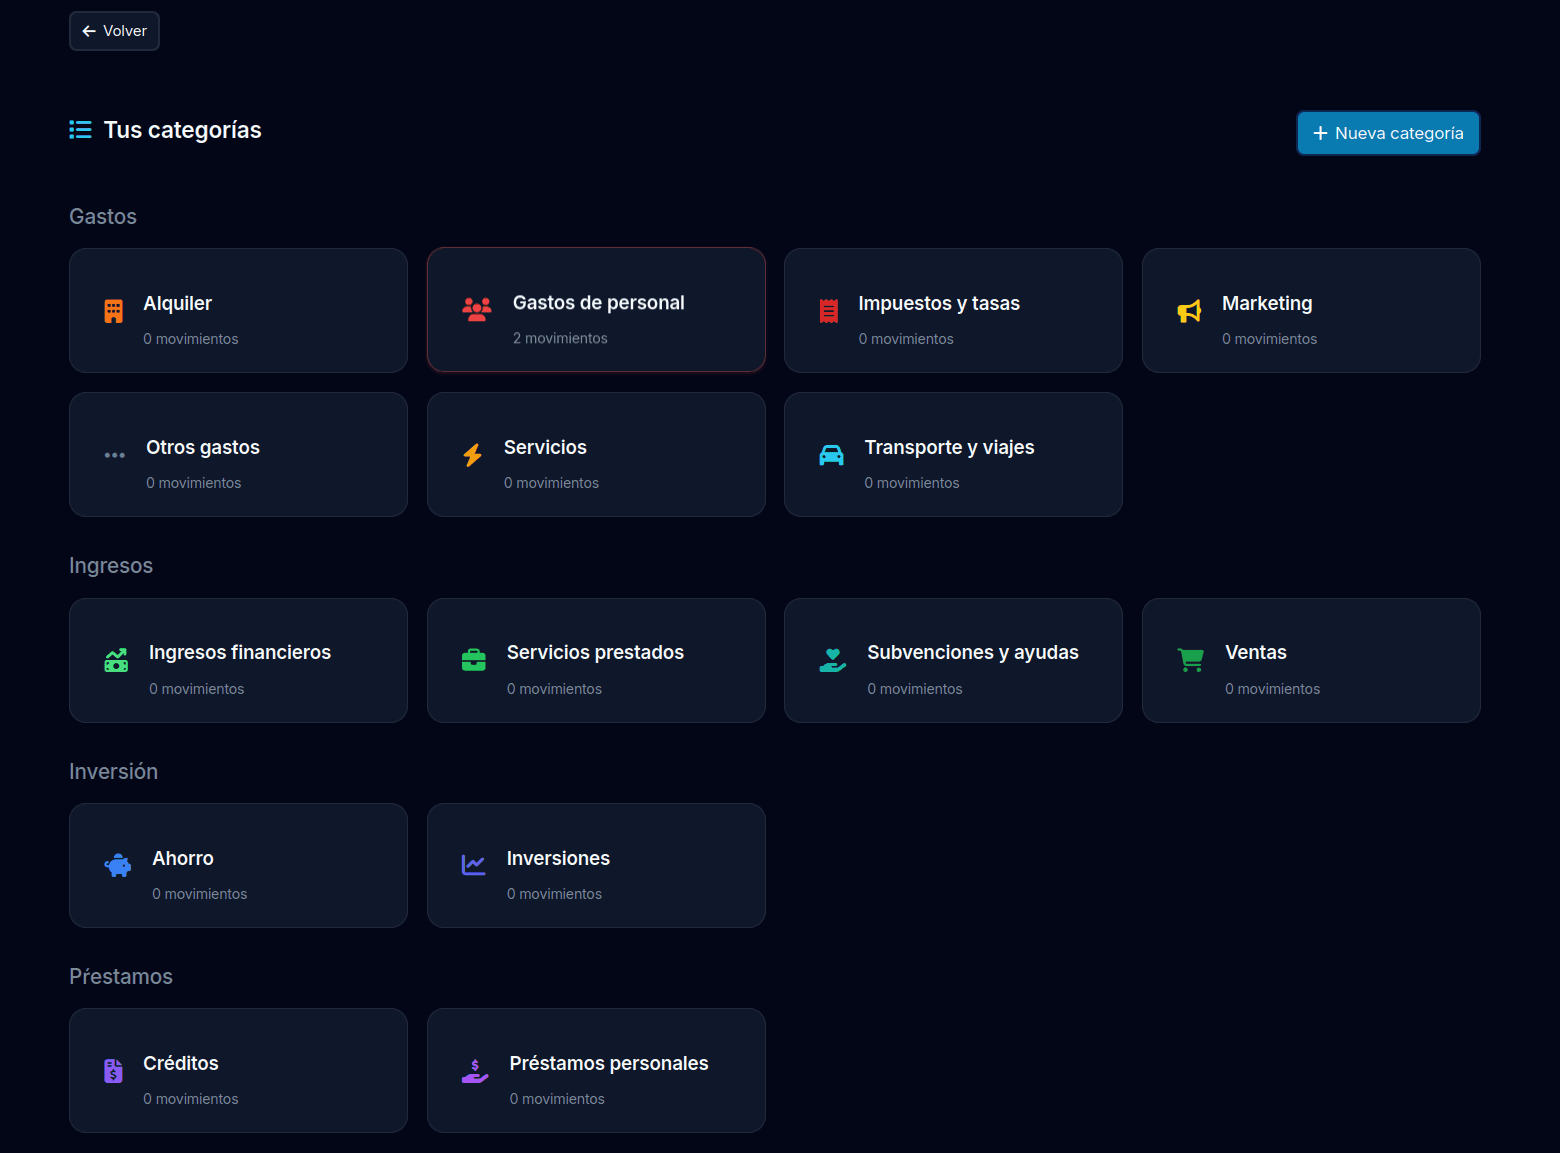Open the Subvenciones y ayudas category card

(x=953, y=660)
